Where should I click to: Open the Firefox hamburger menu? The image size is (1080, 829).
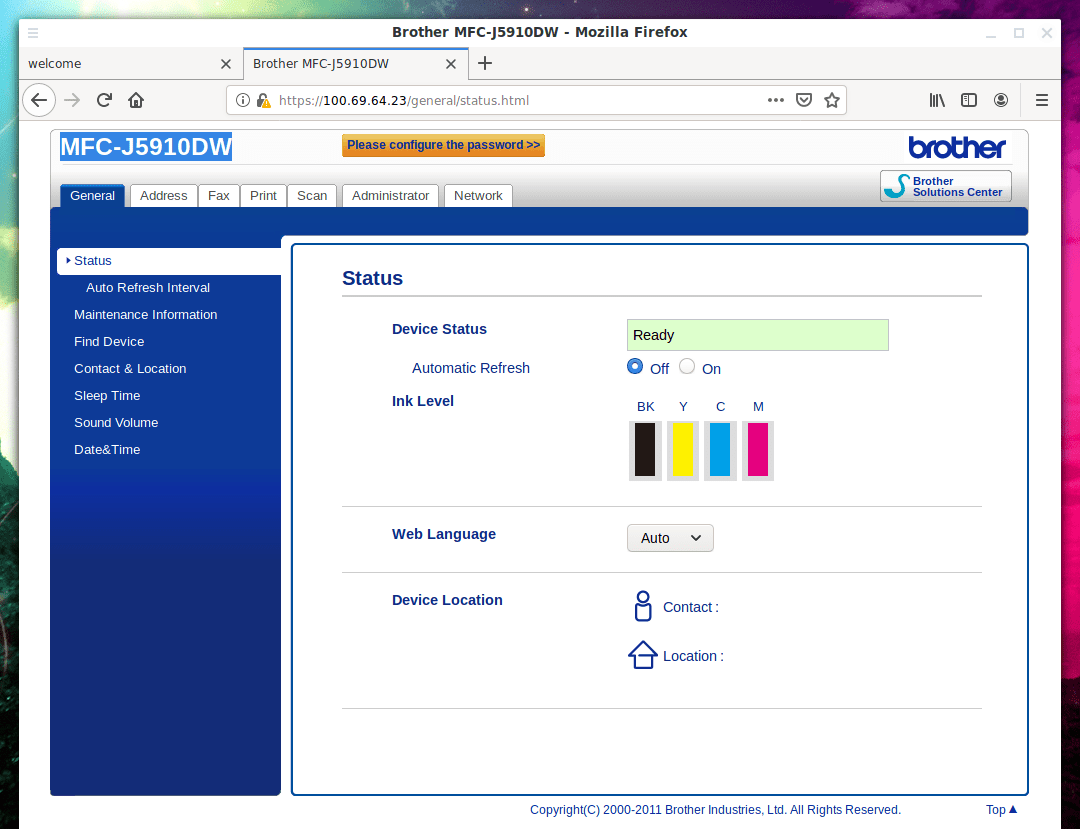coord(1041,100)
